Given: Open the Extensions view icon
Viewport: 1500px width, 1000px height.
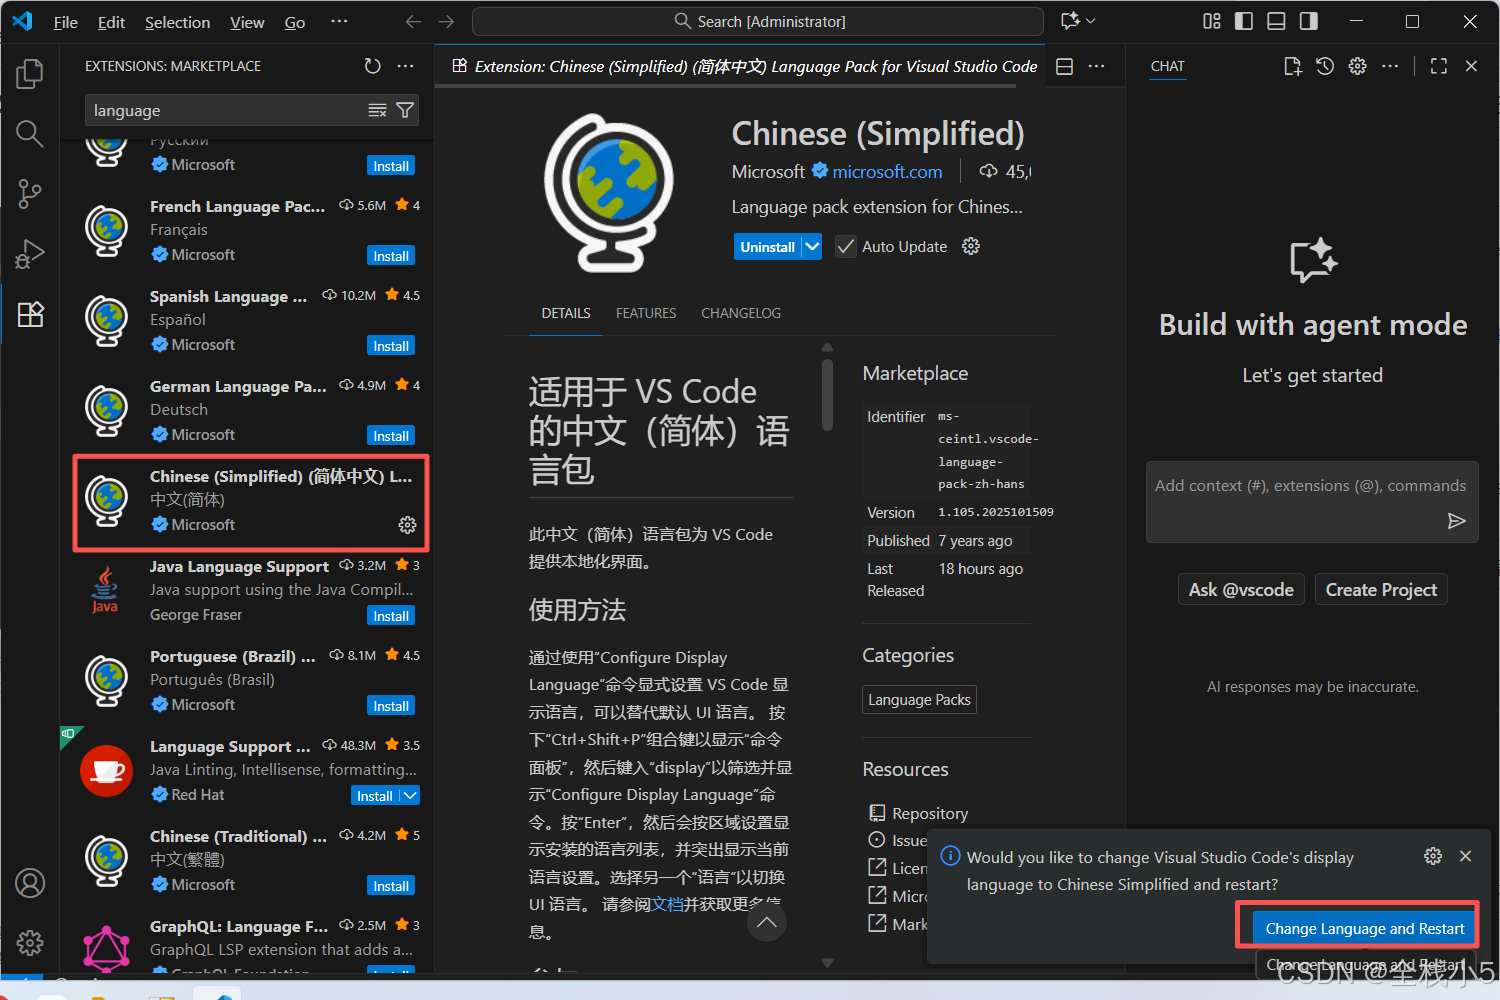Looking at the screenshot, I should 30,314.
